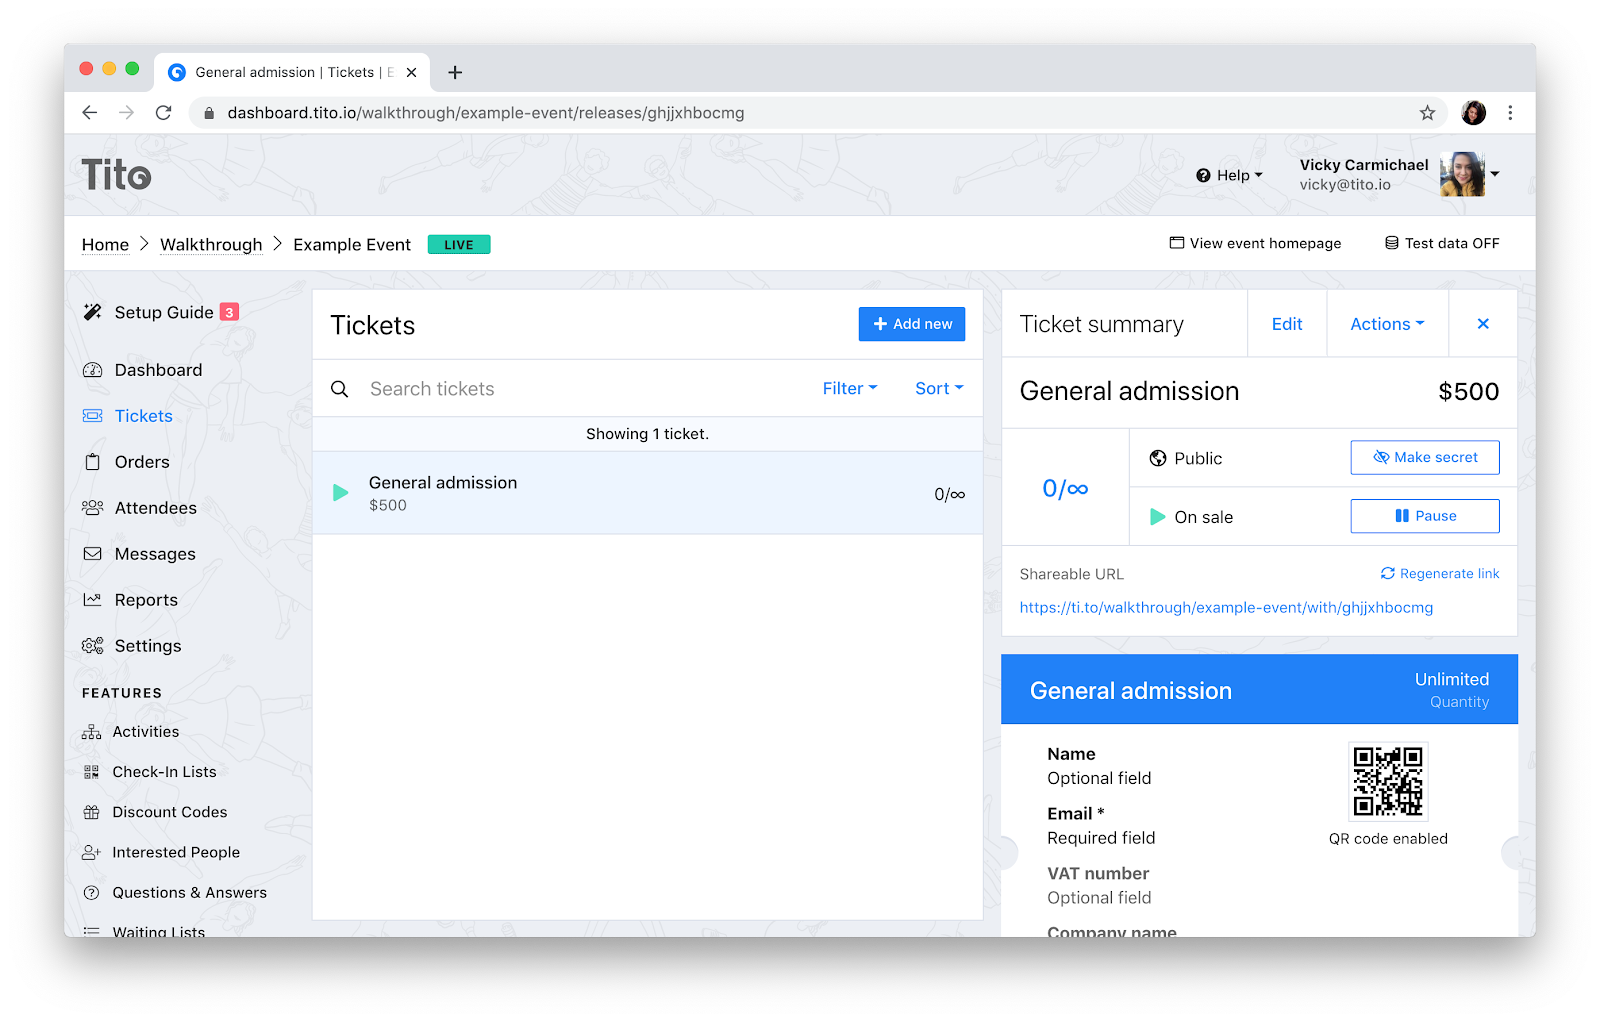Viewport: 1600px width, 1022px height.
Task: Open the Filter dropdown
Action: (x=850, y=388)
